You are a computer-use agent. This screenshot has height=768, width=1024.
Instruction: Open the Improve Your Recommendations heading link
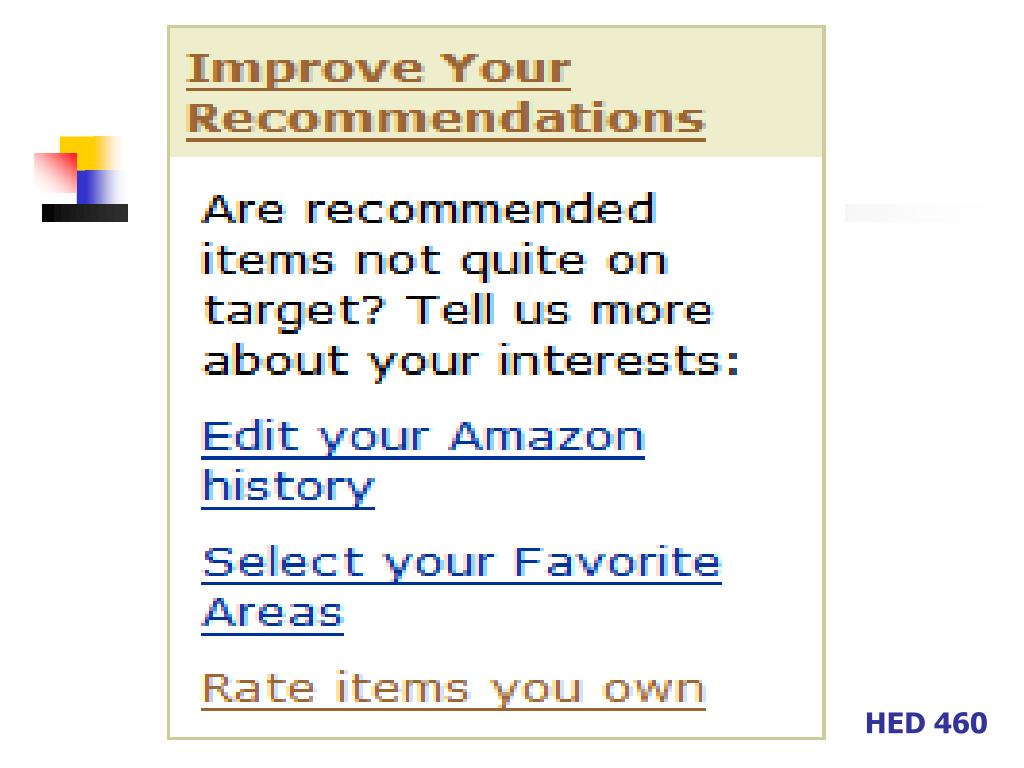coord(445,97)
